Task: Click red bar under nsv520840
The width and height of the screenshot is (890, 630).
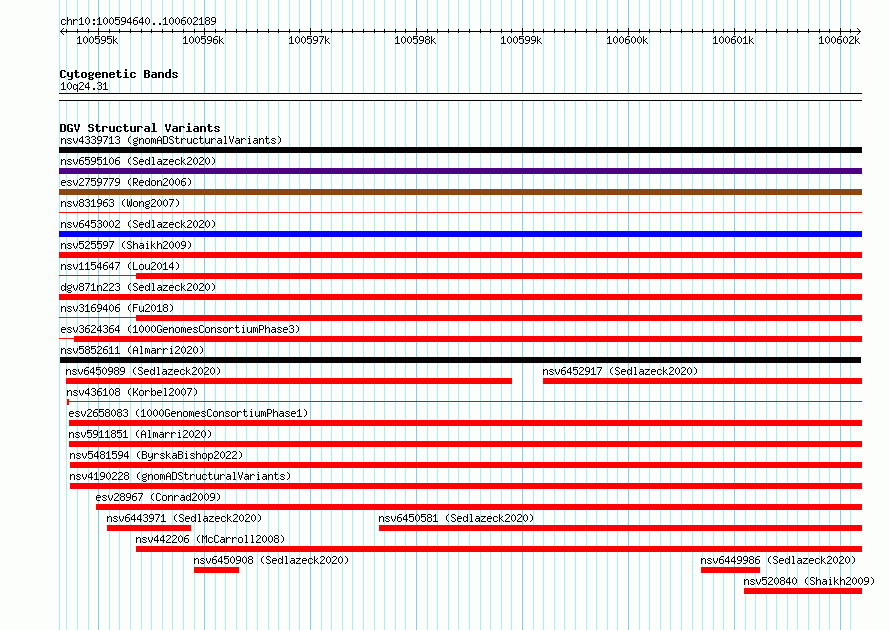Action: tap(803, 591)
